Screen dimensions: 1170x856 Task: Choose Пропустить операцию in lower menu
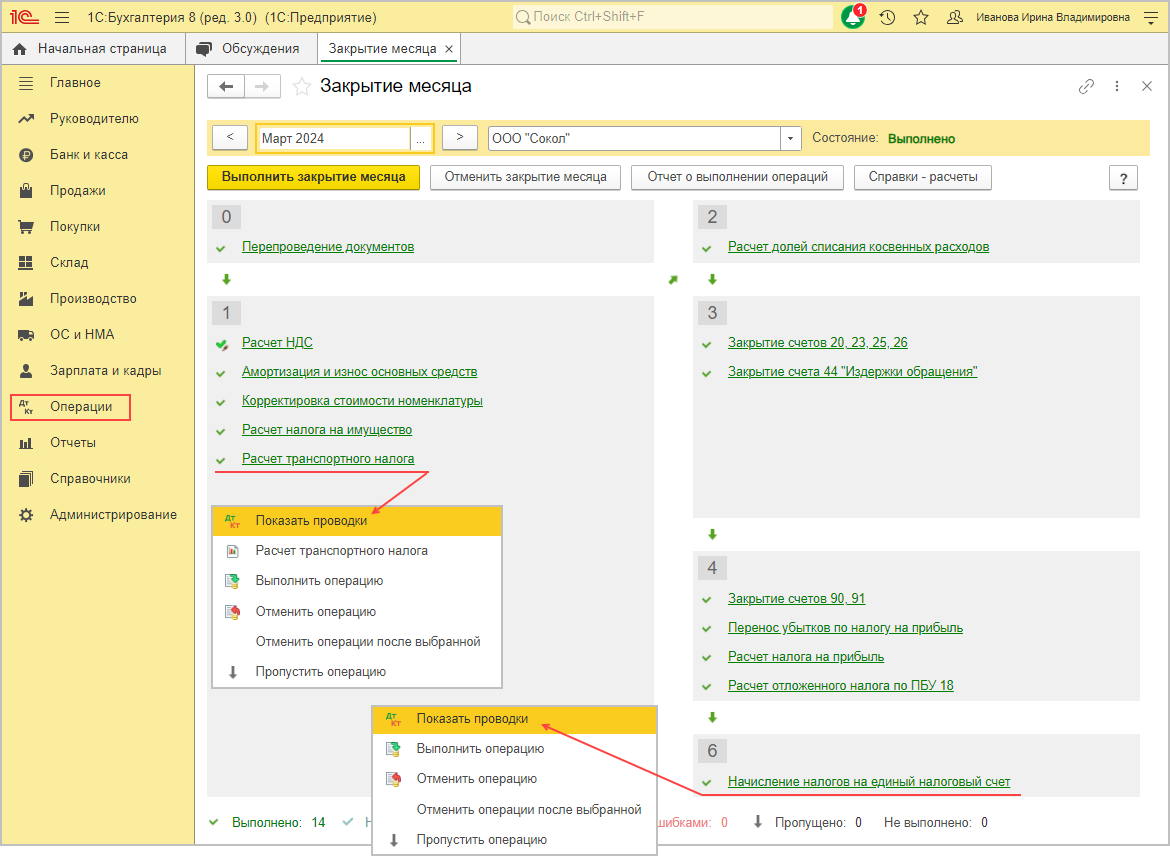pyautogui.click(x=514, y=840)
